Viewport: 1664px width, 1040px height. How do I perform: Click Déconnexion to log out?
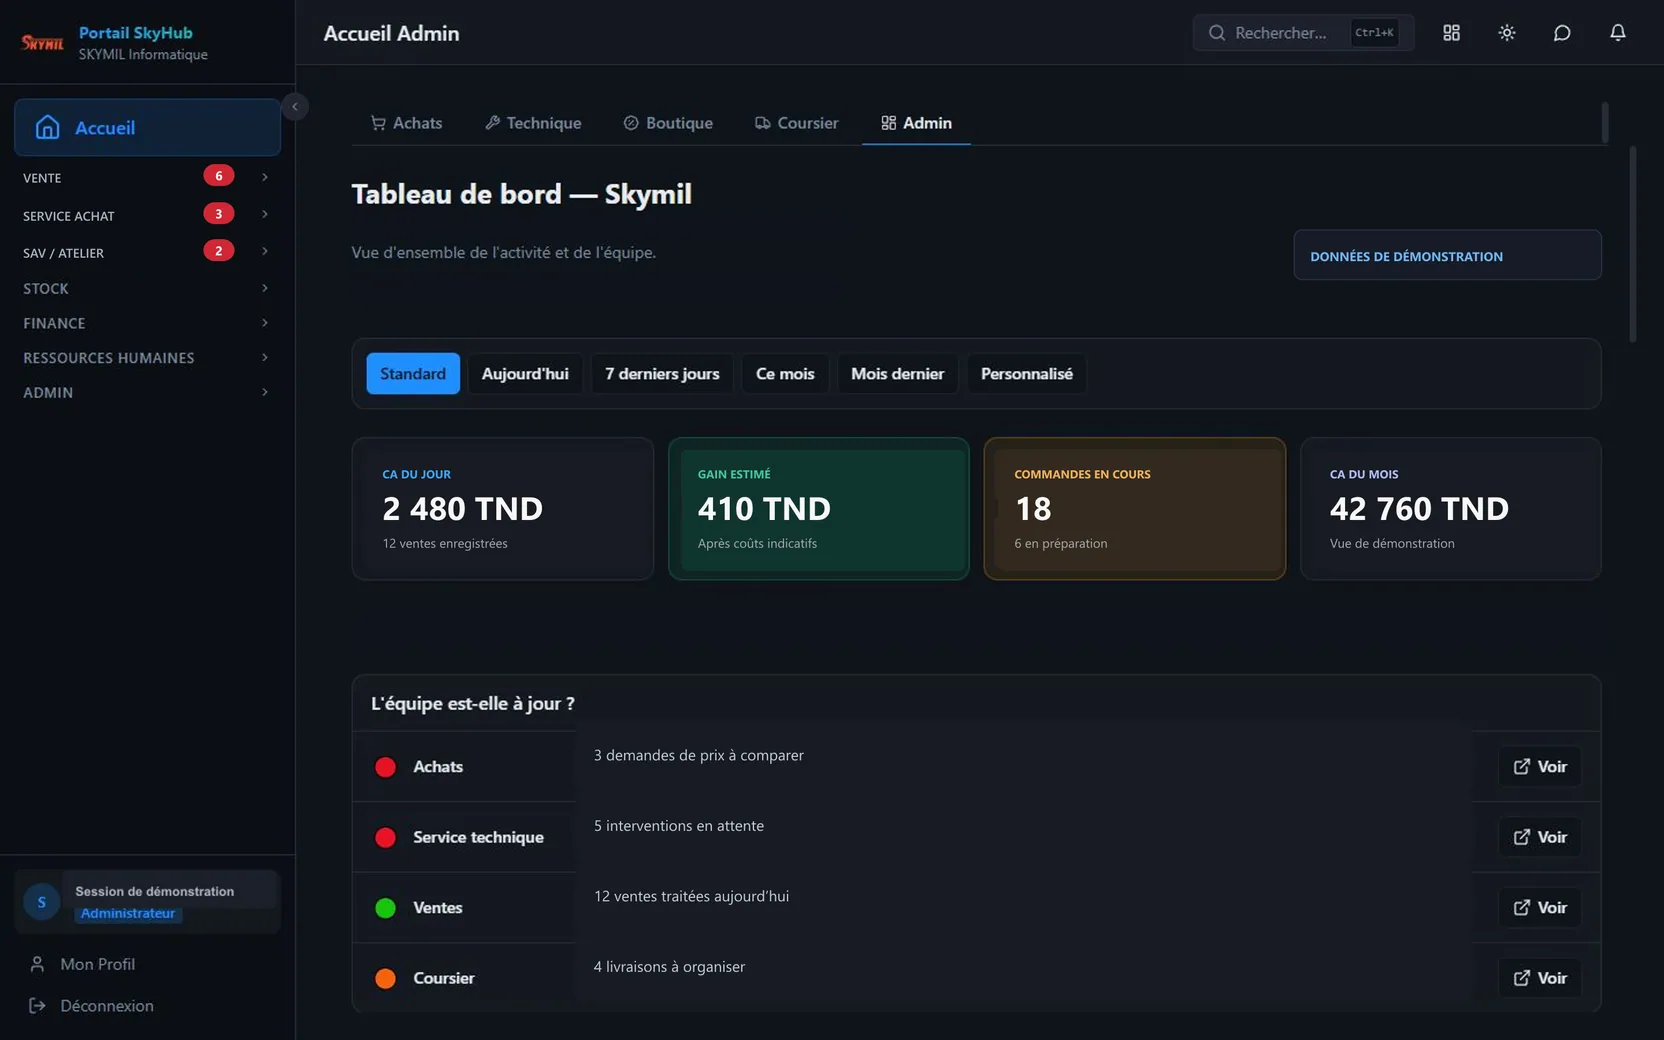click(90, 1006)
